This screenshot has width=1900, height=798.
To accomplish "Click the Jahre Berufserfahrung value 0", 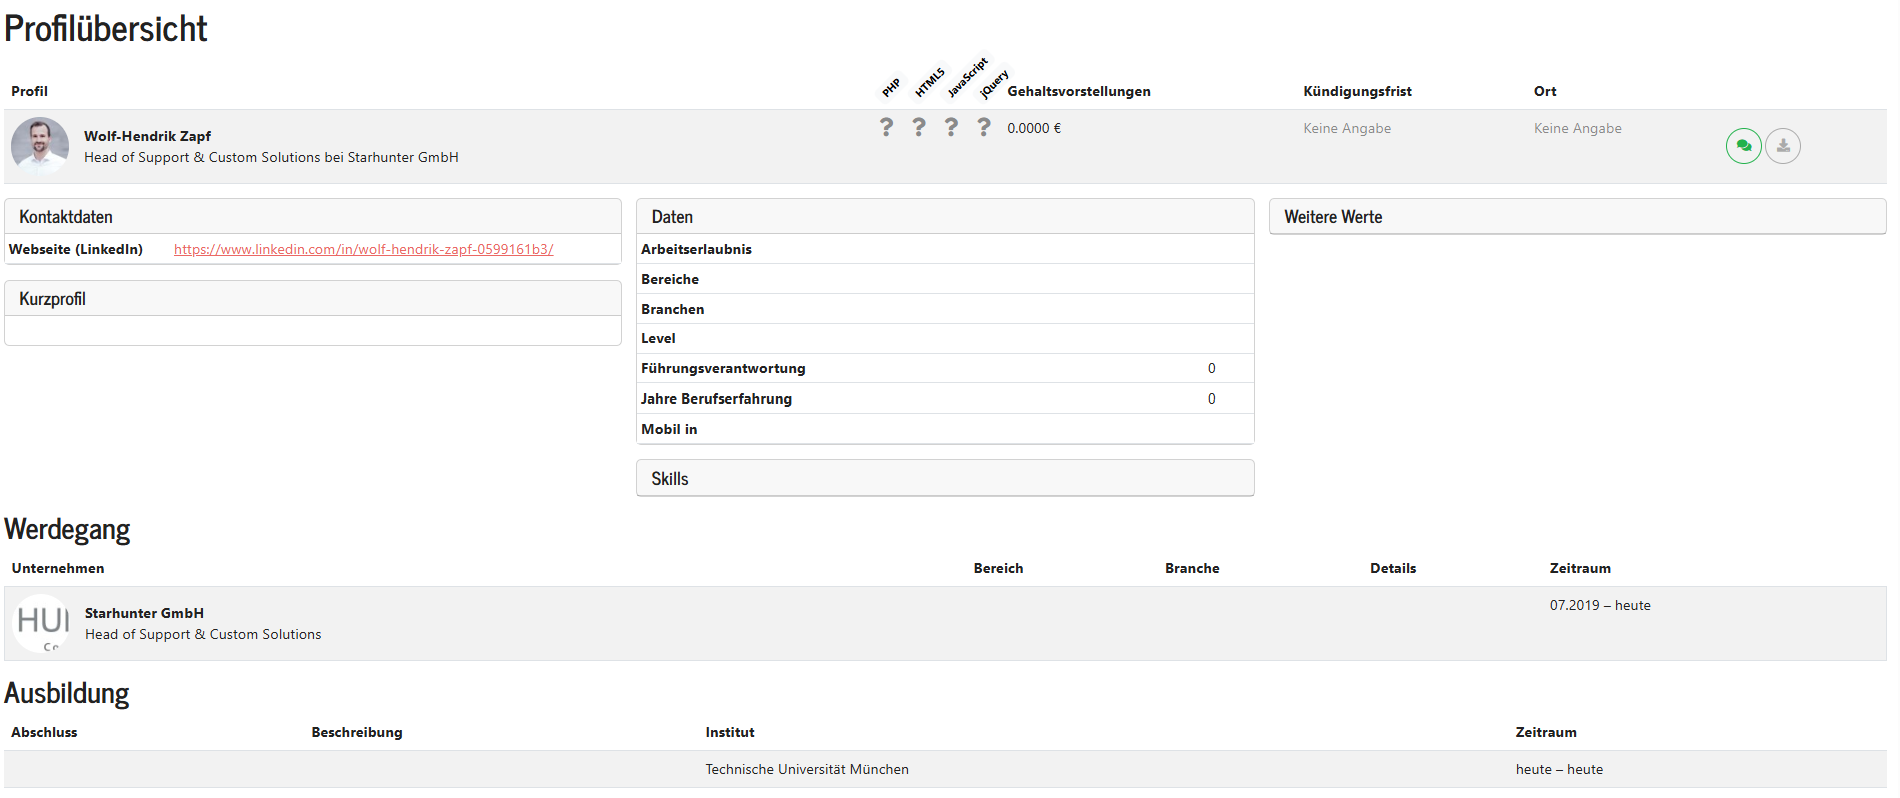I will point(1211,398).
